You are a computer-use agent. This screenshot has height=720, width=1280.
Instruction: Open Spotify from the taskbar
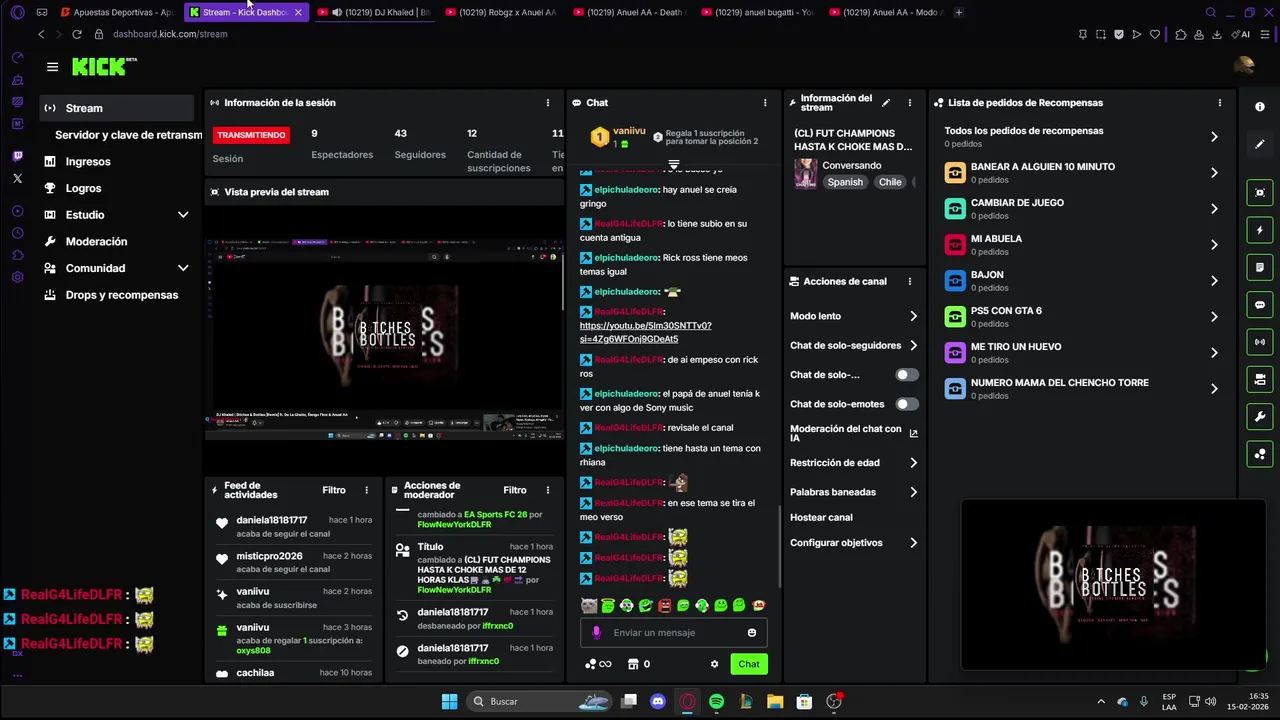716,702
